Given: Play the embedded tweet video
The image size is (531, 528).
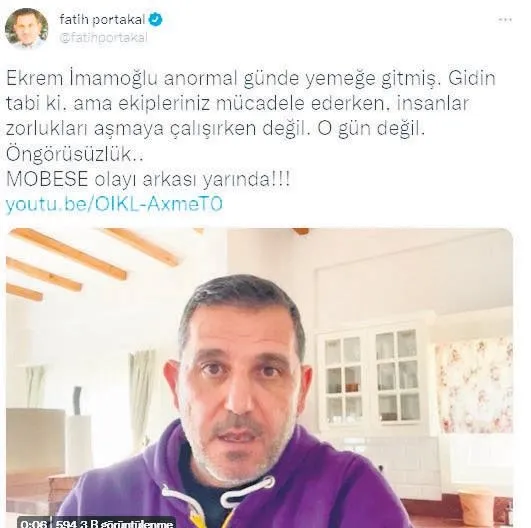Looking at the screenshot, I should coord(259,378).
